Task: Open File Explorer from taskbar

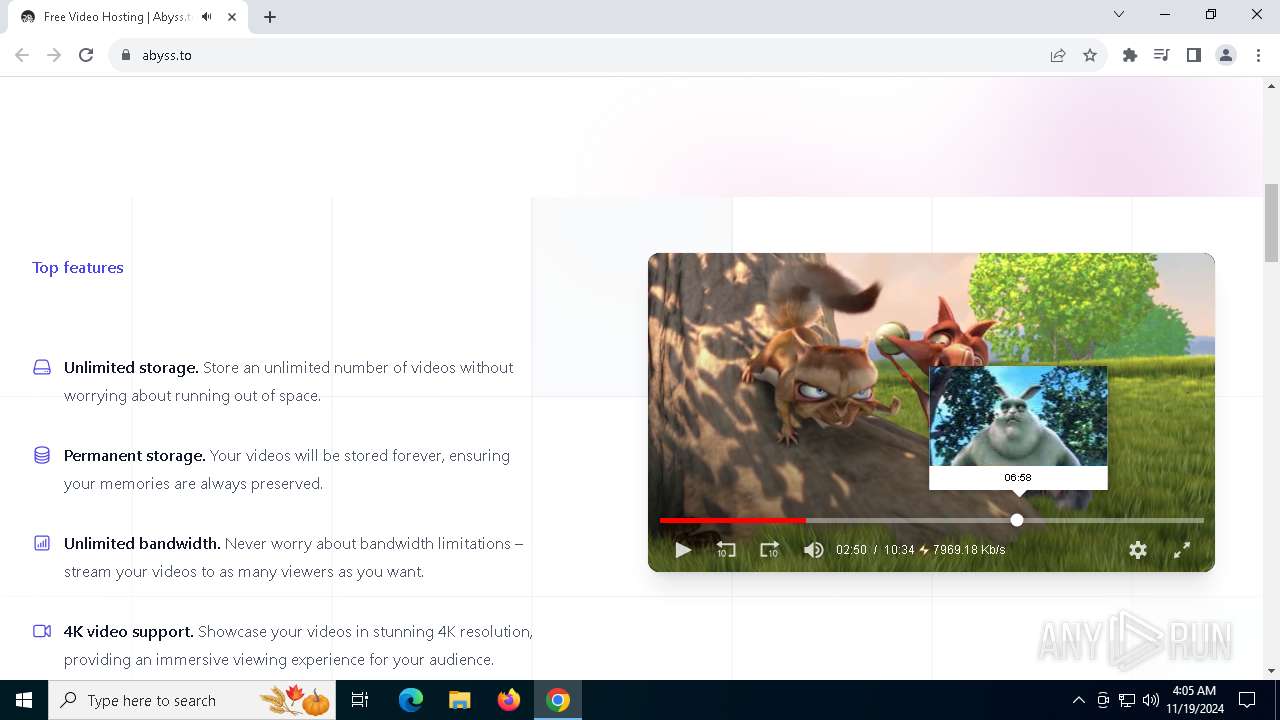Action: click(x=460, y=700)
